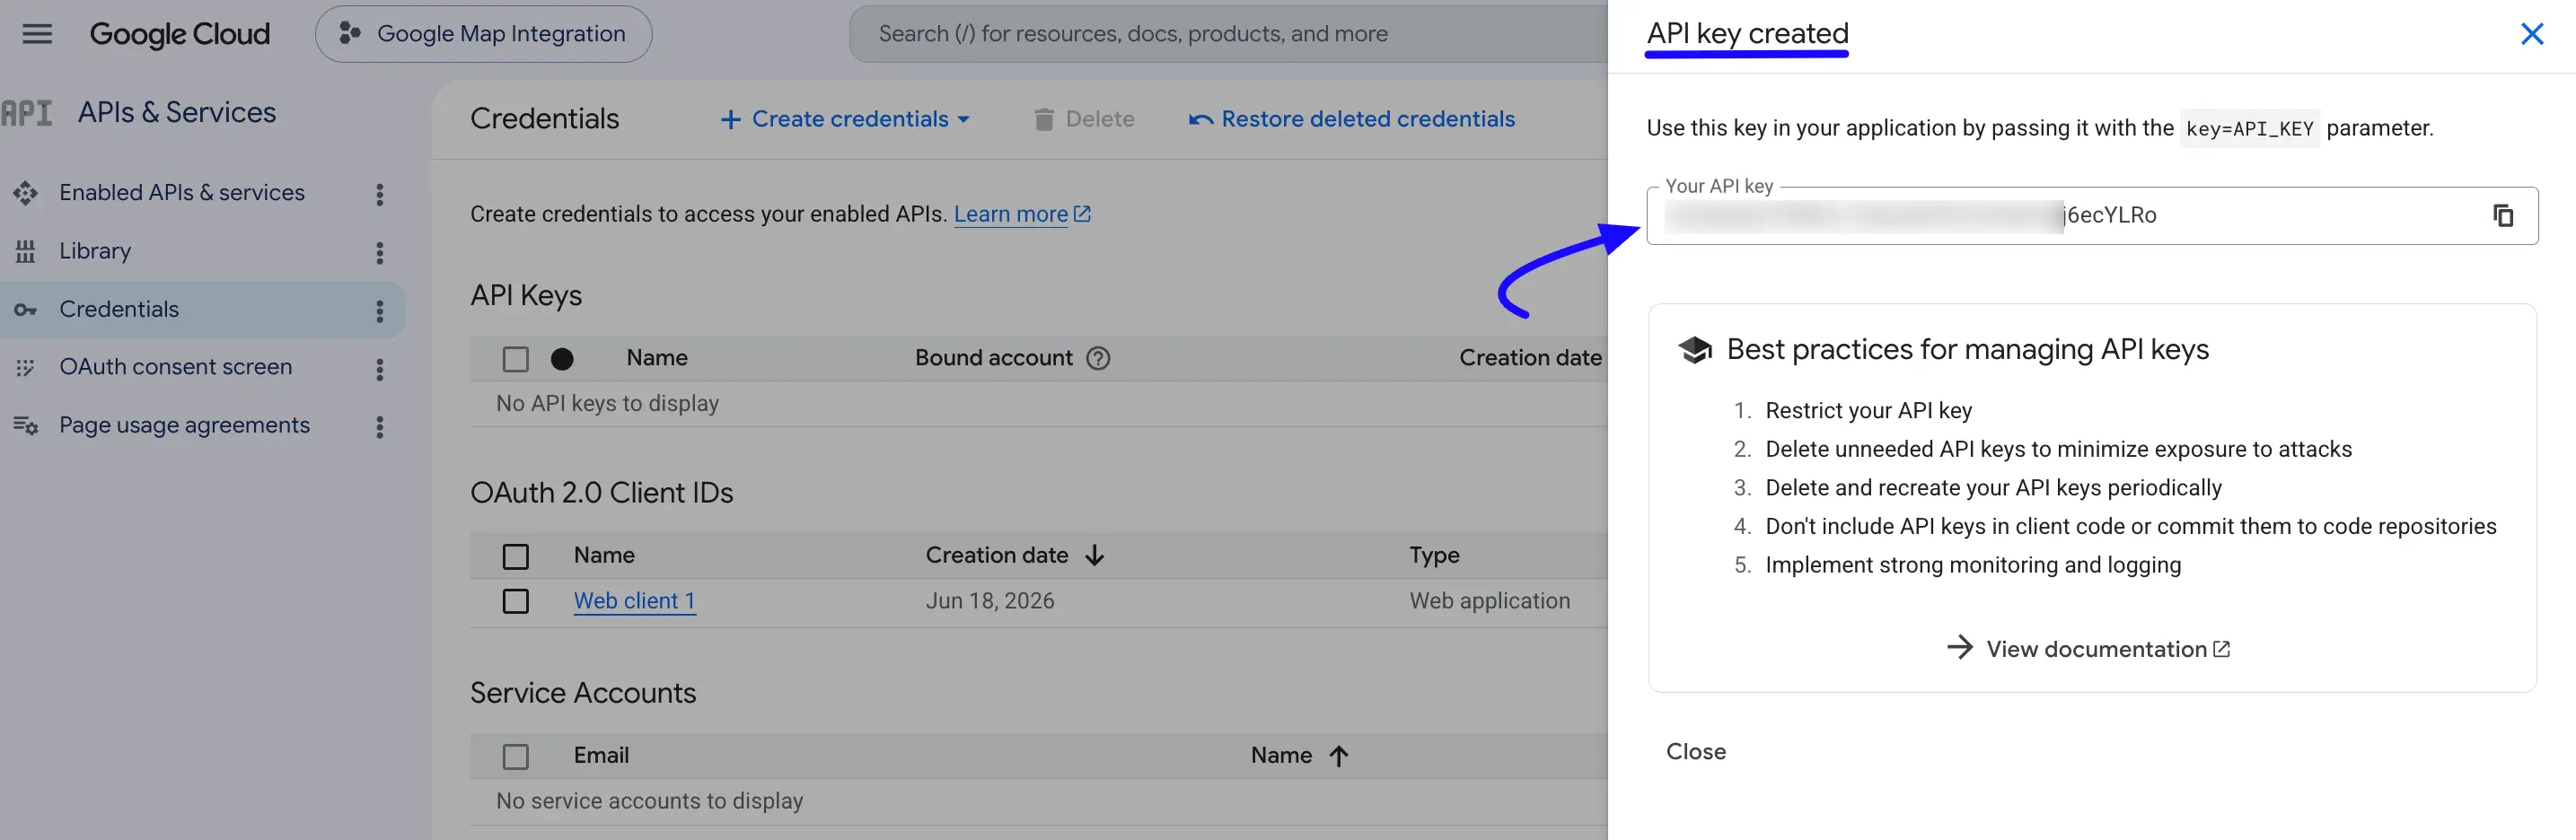This screenshot has width=2576, height=840.
Task: Open more options for Credentials
Action: point(380,311)
